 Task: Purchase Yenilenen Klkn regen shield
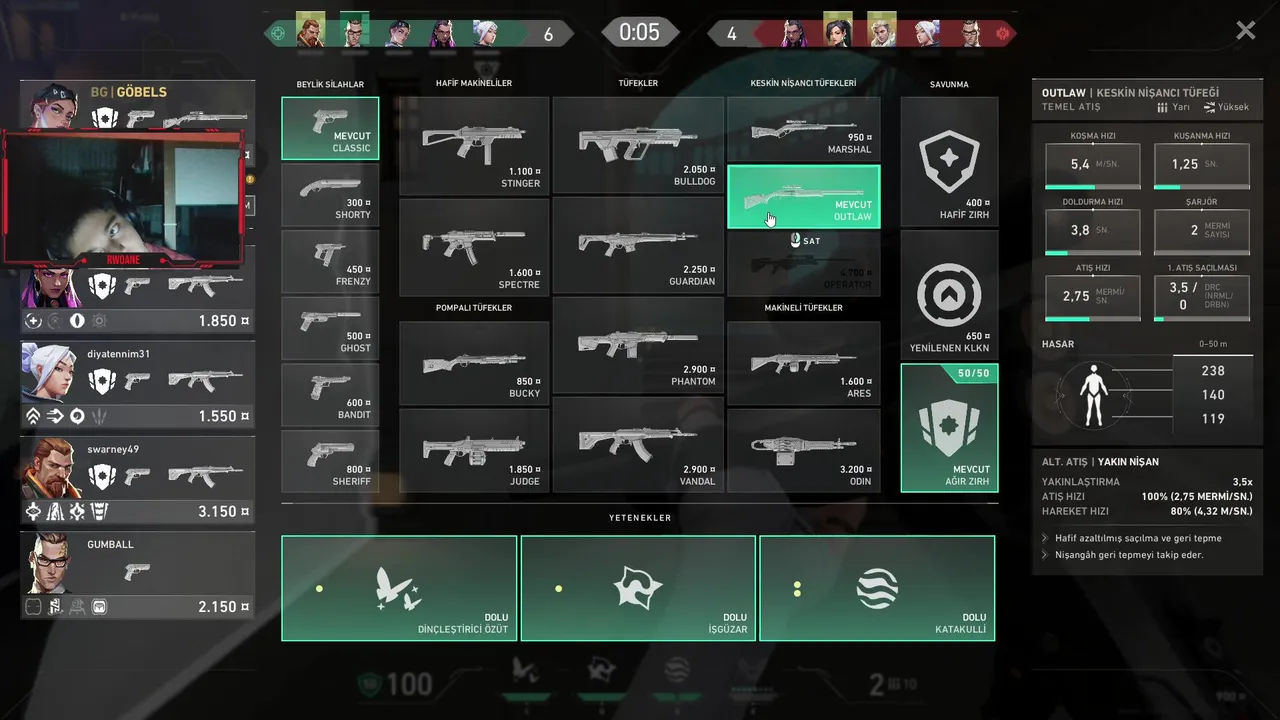[949, 295]
